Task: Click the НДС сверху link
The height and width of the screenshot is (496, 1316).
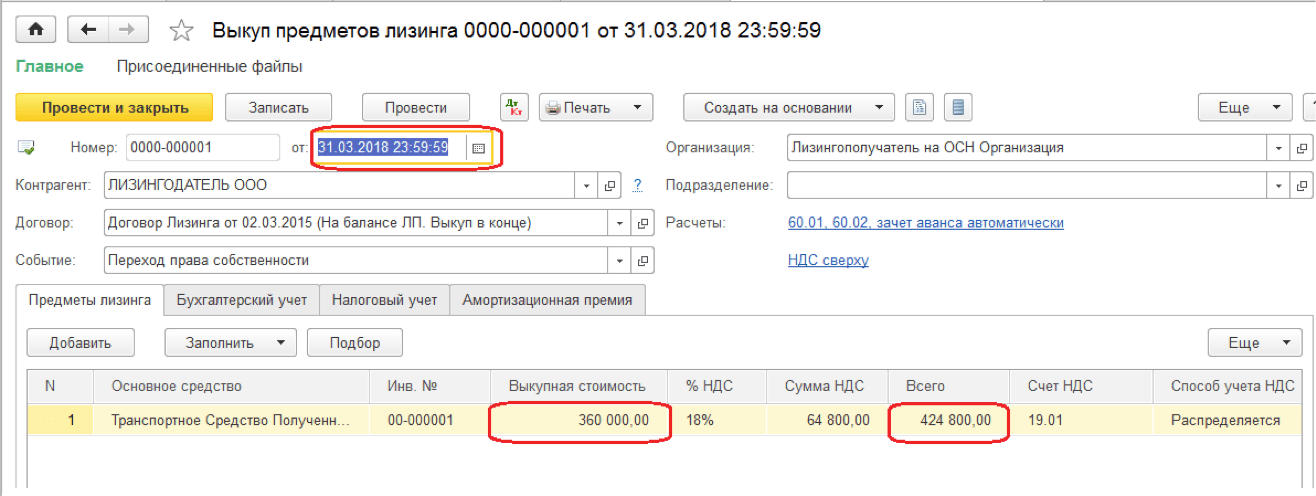Action: click(828, 260)
